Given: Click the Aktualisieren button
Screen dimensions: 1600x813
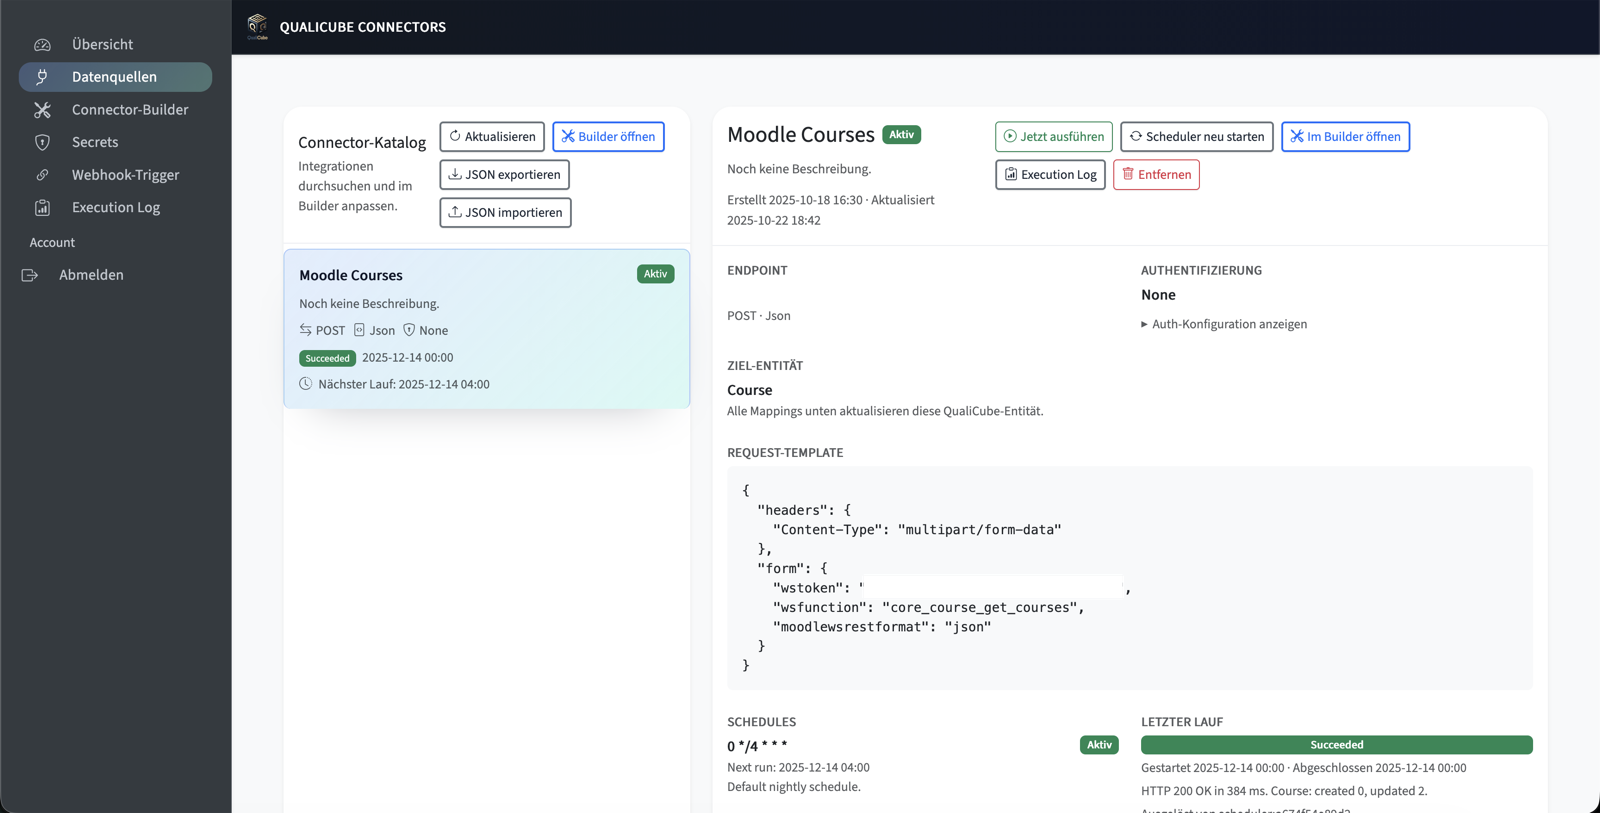Looking at the screenshot, I should click(x=492, y=137).
